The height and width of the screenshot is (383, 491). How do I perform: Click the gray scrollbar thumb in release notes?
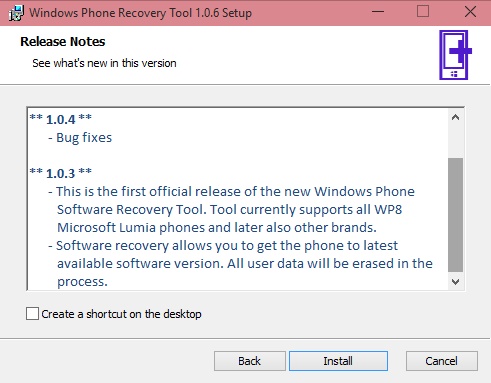455,215
